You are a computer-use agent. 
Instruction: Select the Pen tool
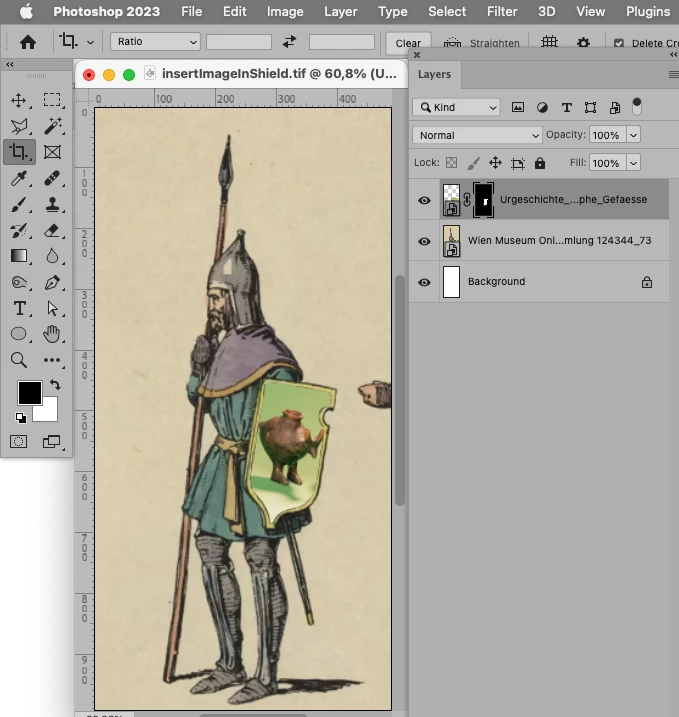[52, 282]
